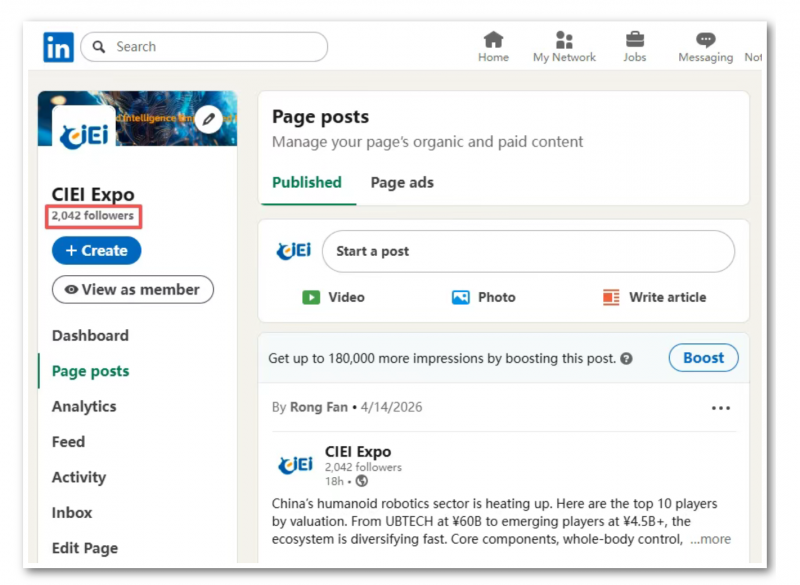Click the LinkedIn logo icon
800x585 pixels.
click(58, 47)
